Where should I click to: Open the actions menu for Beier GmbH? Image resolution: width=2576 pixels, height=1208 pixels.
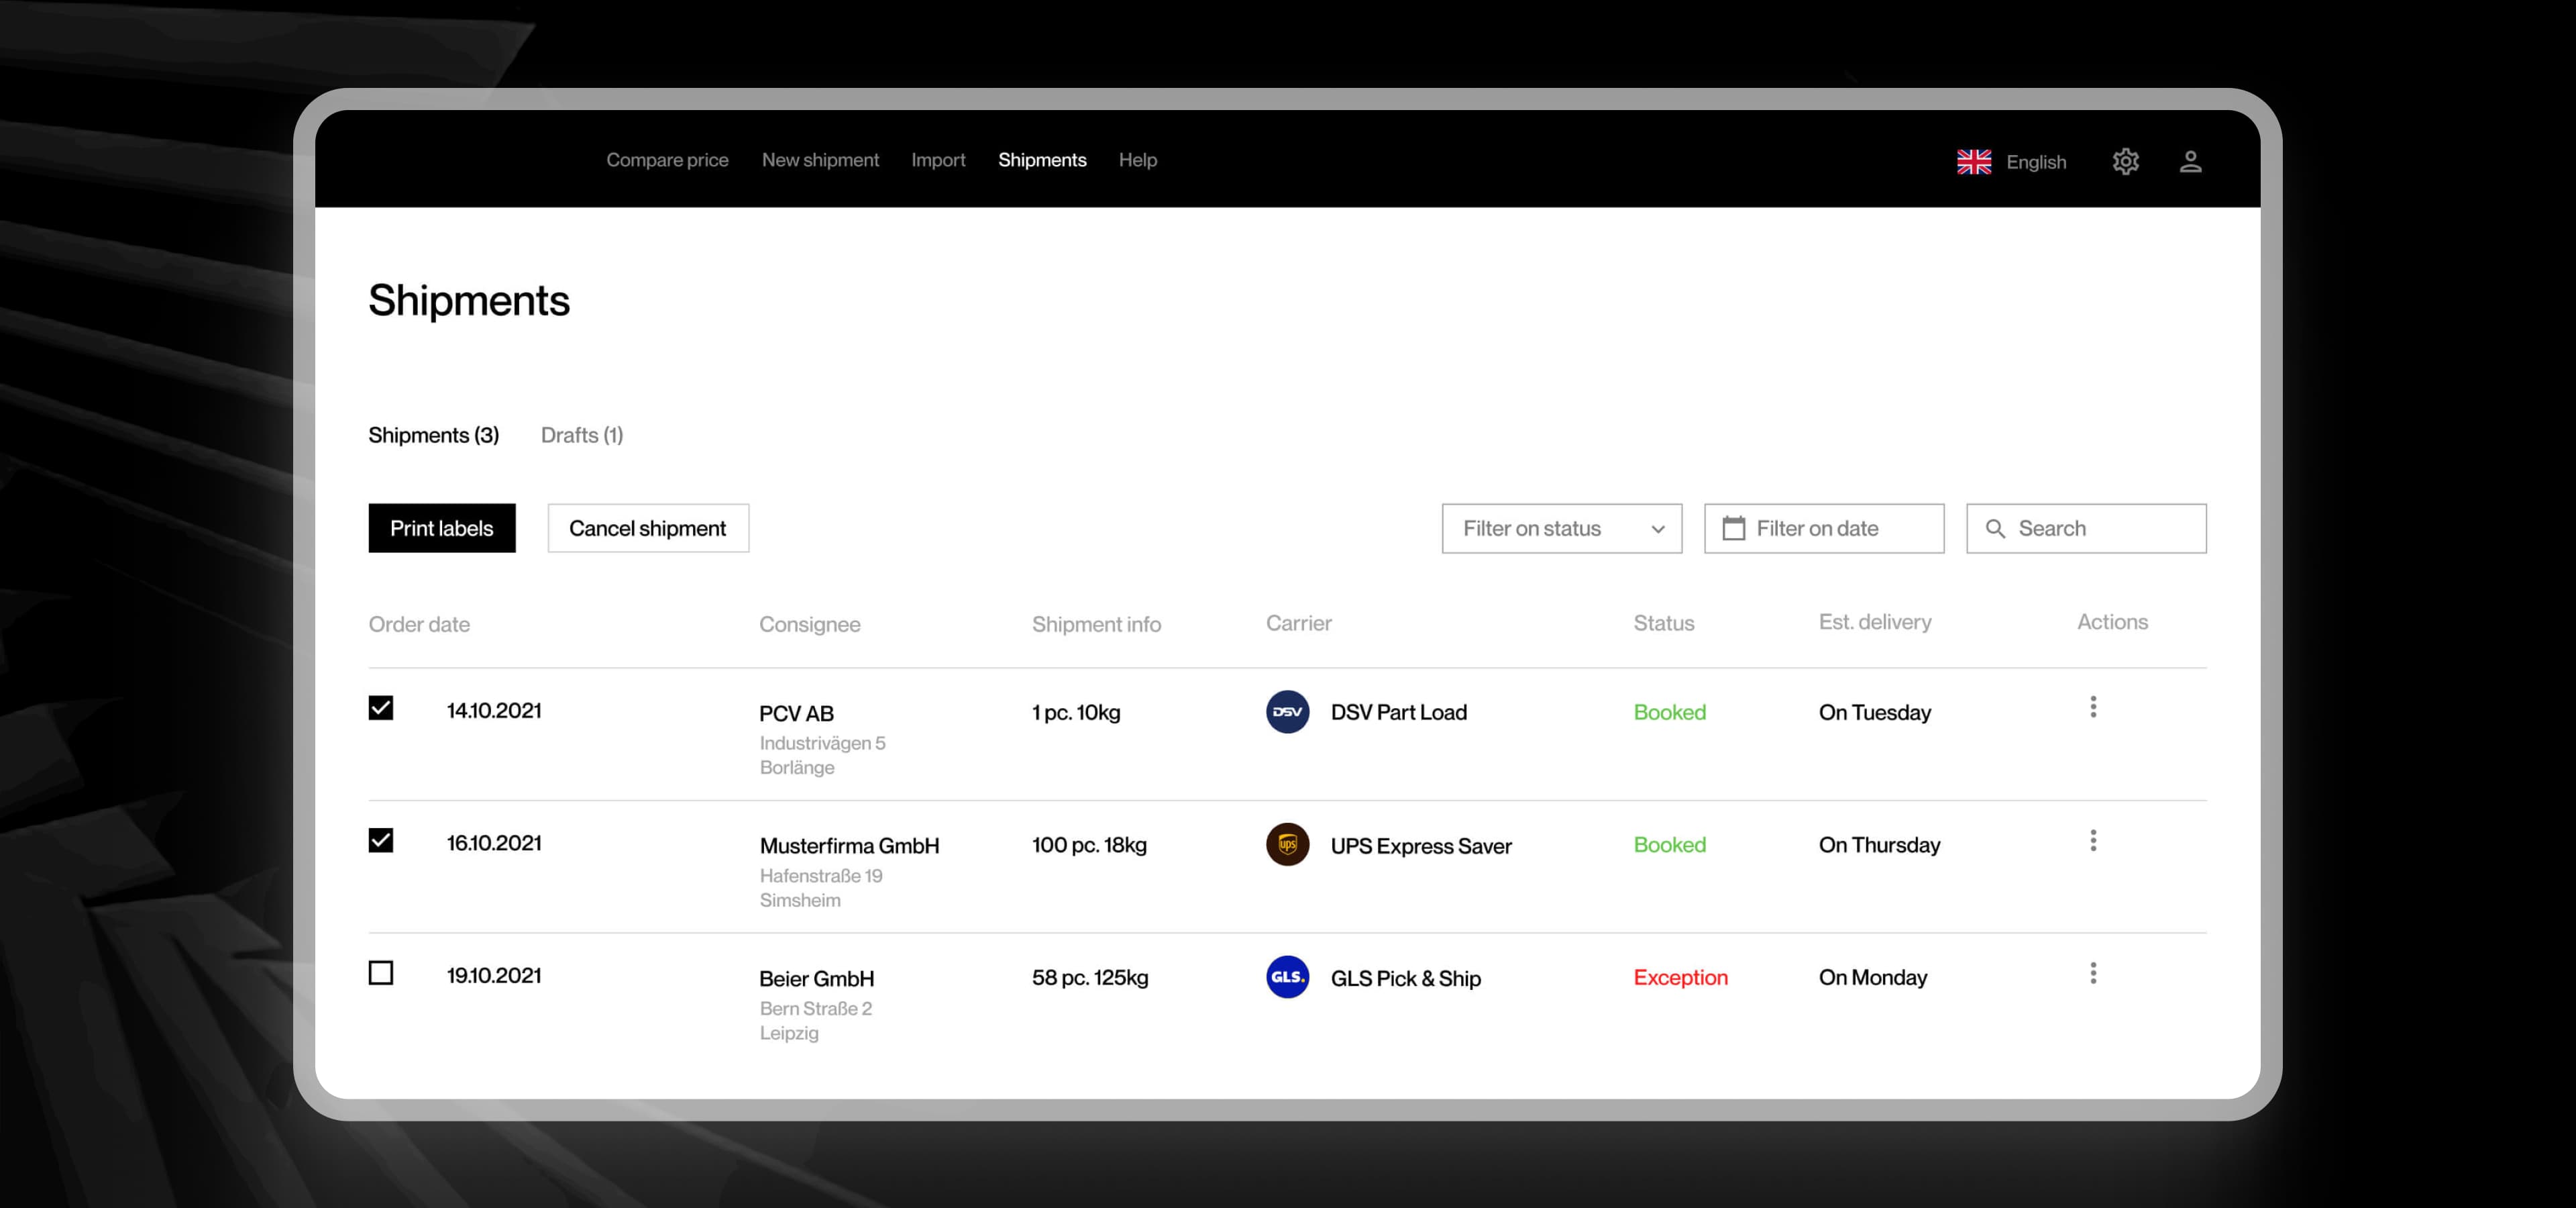(2092, 971)
